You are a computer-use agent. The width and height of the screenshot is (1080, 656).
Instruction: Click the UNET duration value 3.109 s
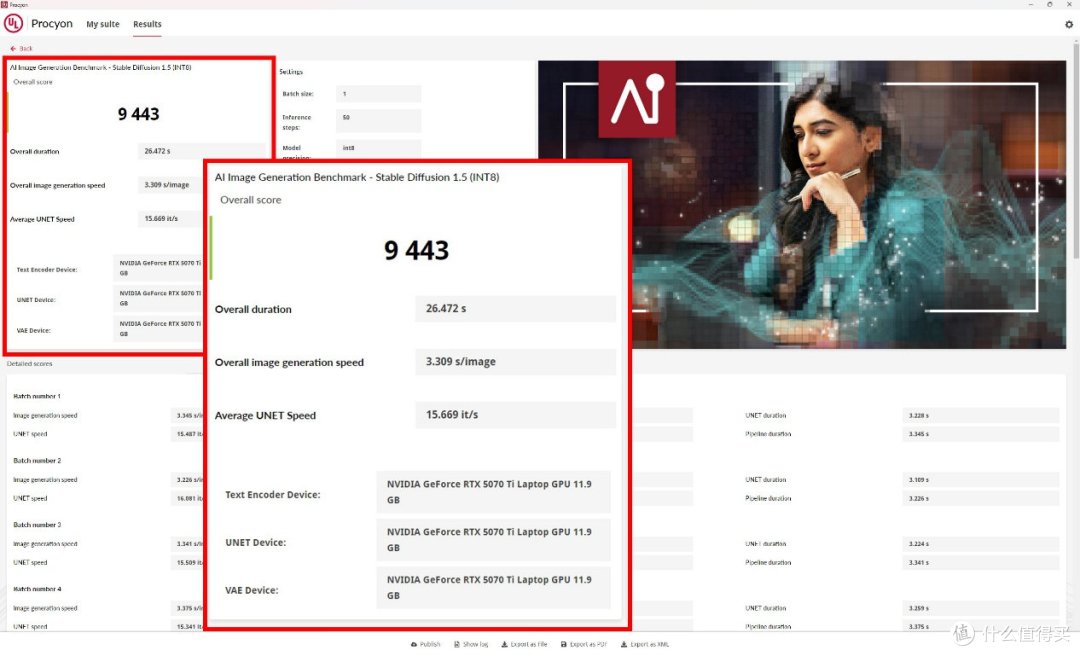980,480
